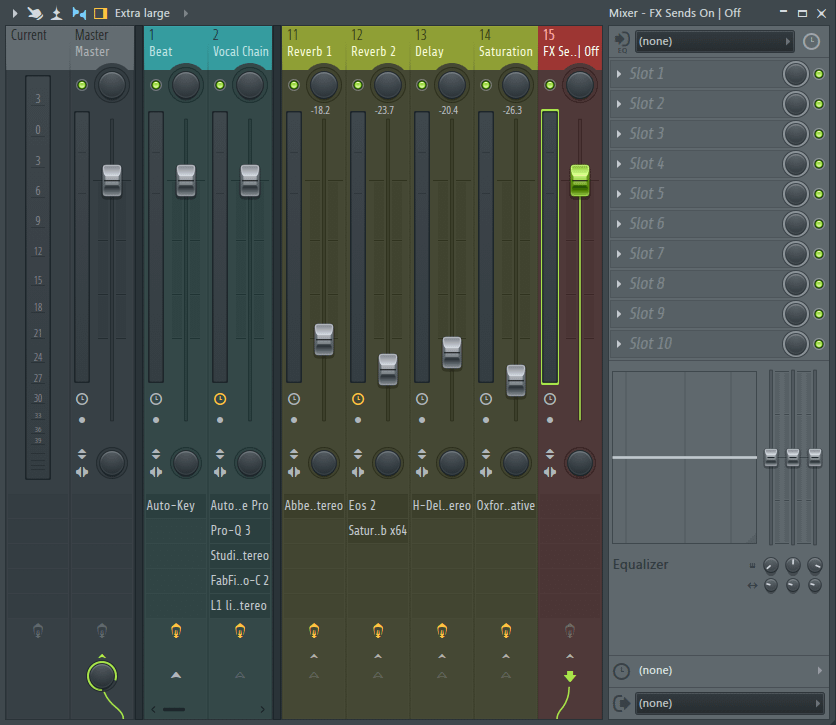This screenshot has height=725, width=836.
Task: Open the Auto-Key plugin on Beat track
Action: pyautogui.click(x=176, y=506)
